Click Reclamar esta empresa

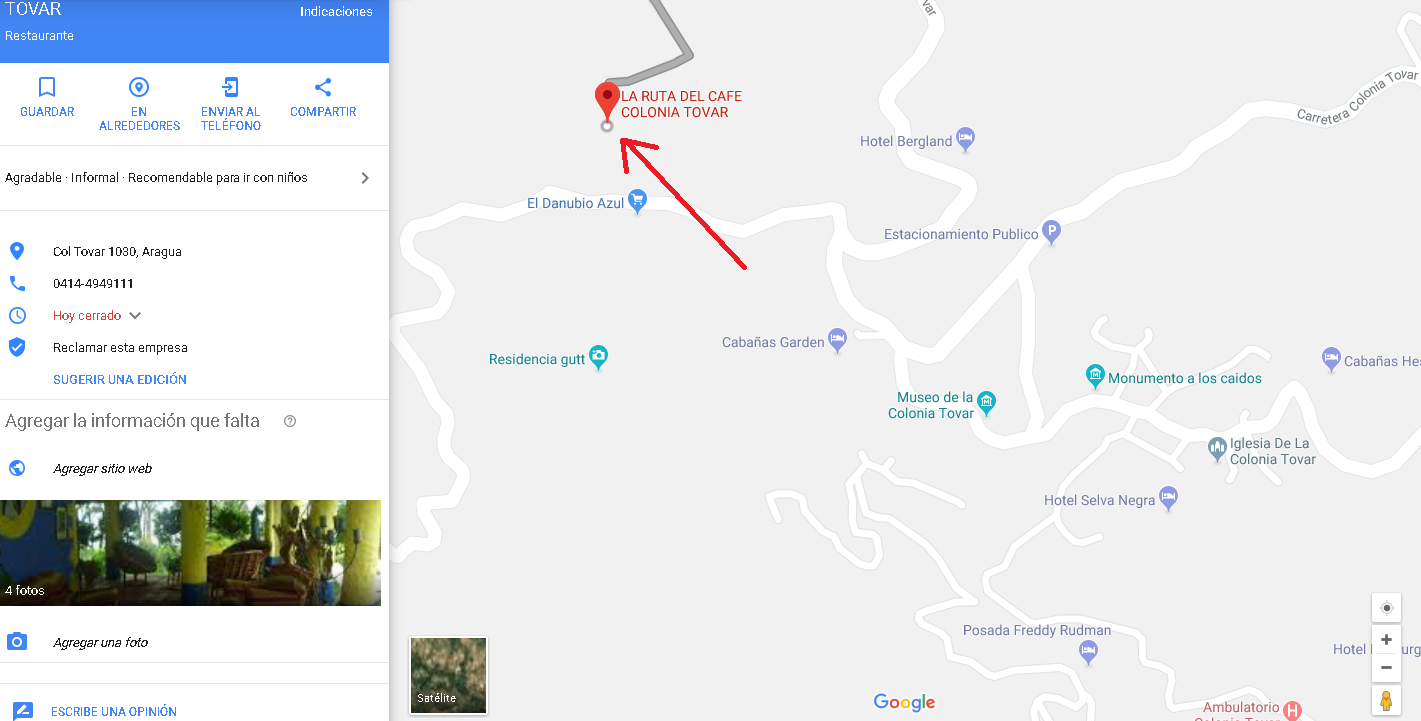pos(120,348)
